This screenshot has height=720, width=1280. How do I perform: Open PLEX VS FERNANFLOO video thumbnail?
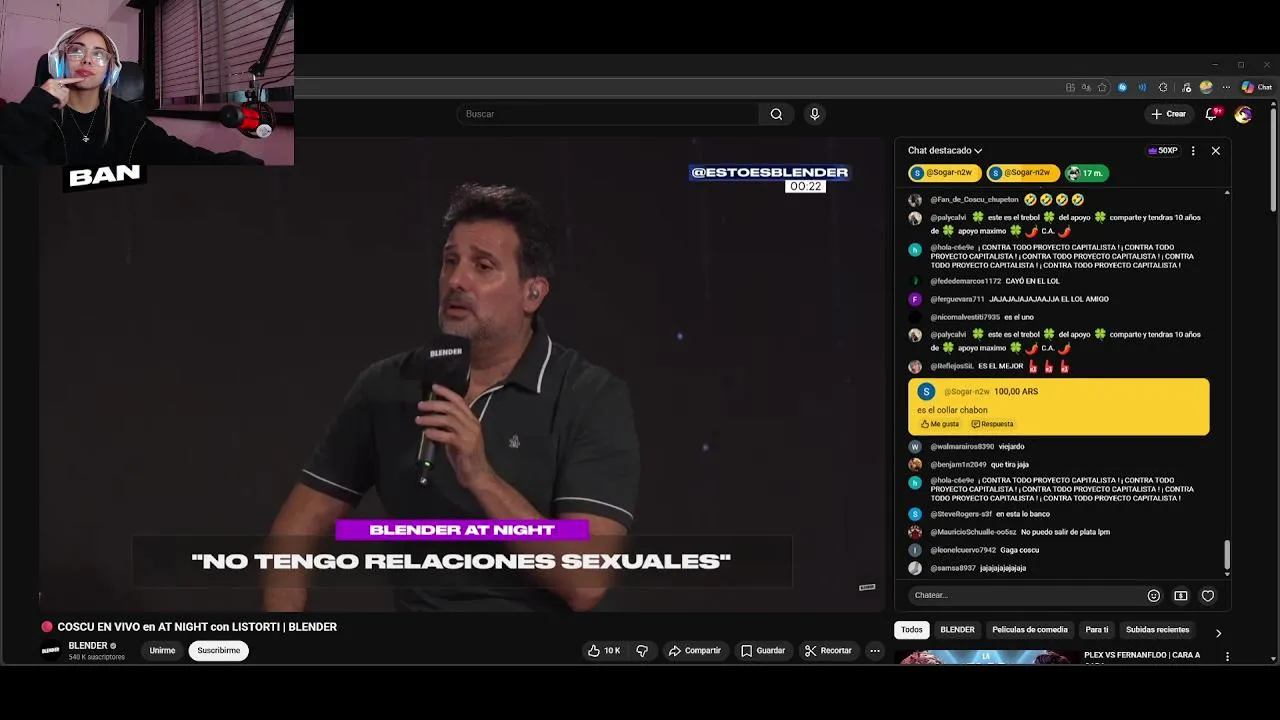click(x=986, y=657)
